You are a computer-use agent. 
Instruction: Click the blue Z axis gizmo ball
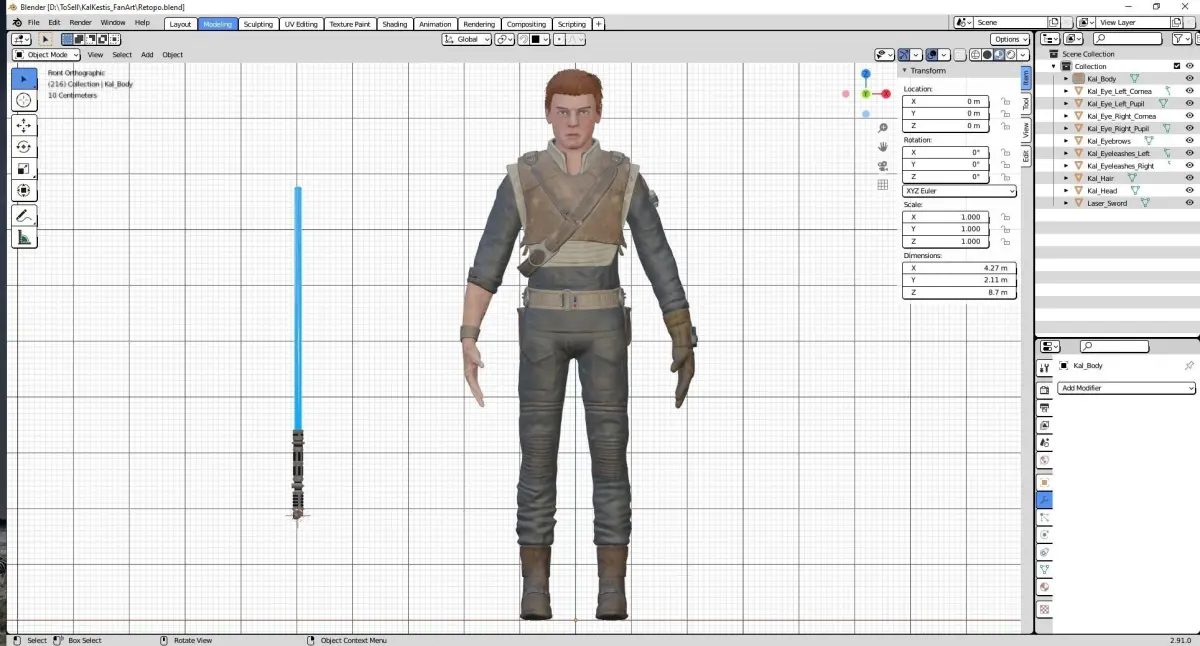(866, 74)
